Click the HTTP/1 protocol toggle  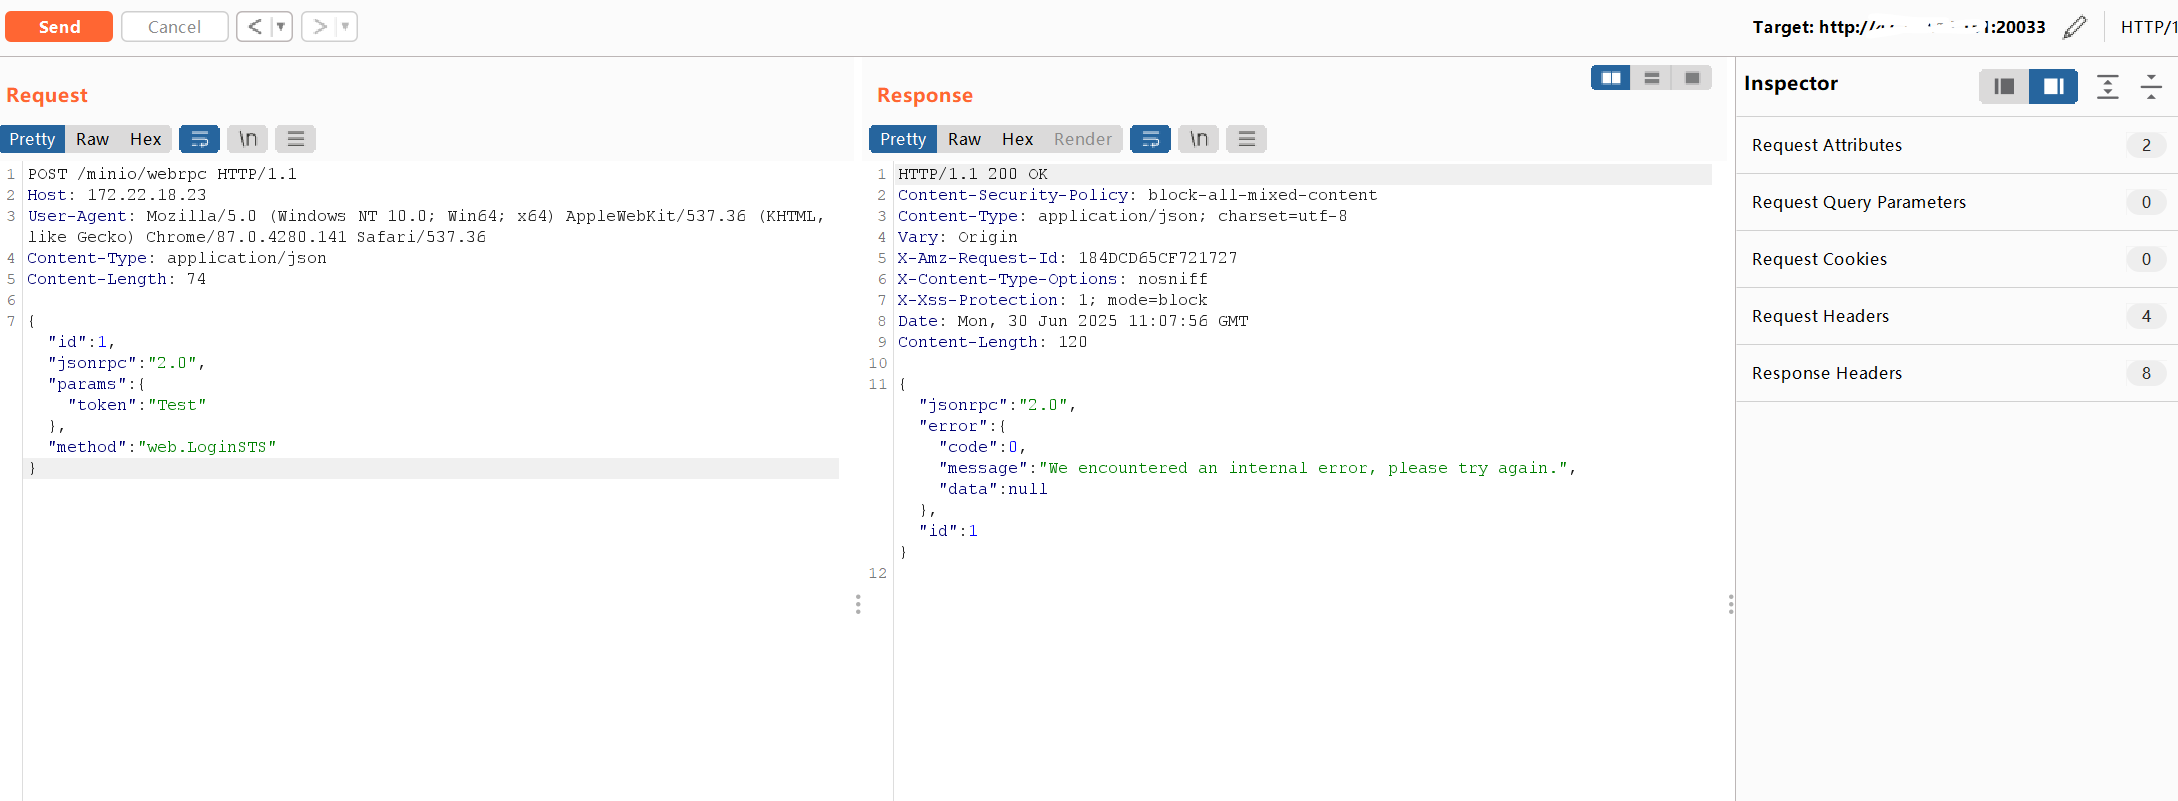(x=2148, y=27)
